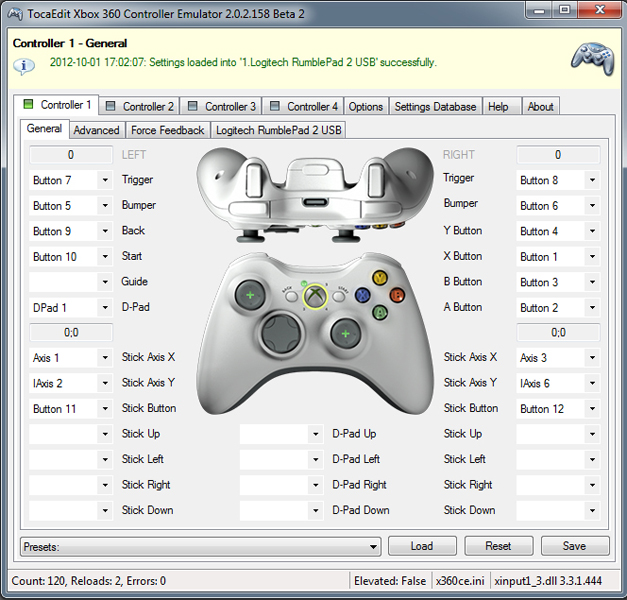This screenshot has width=627, height=600.
Task: Open the Start dropdown showing Button 10
Action: click(x=71, y=257)
